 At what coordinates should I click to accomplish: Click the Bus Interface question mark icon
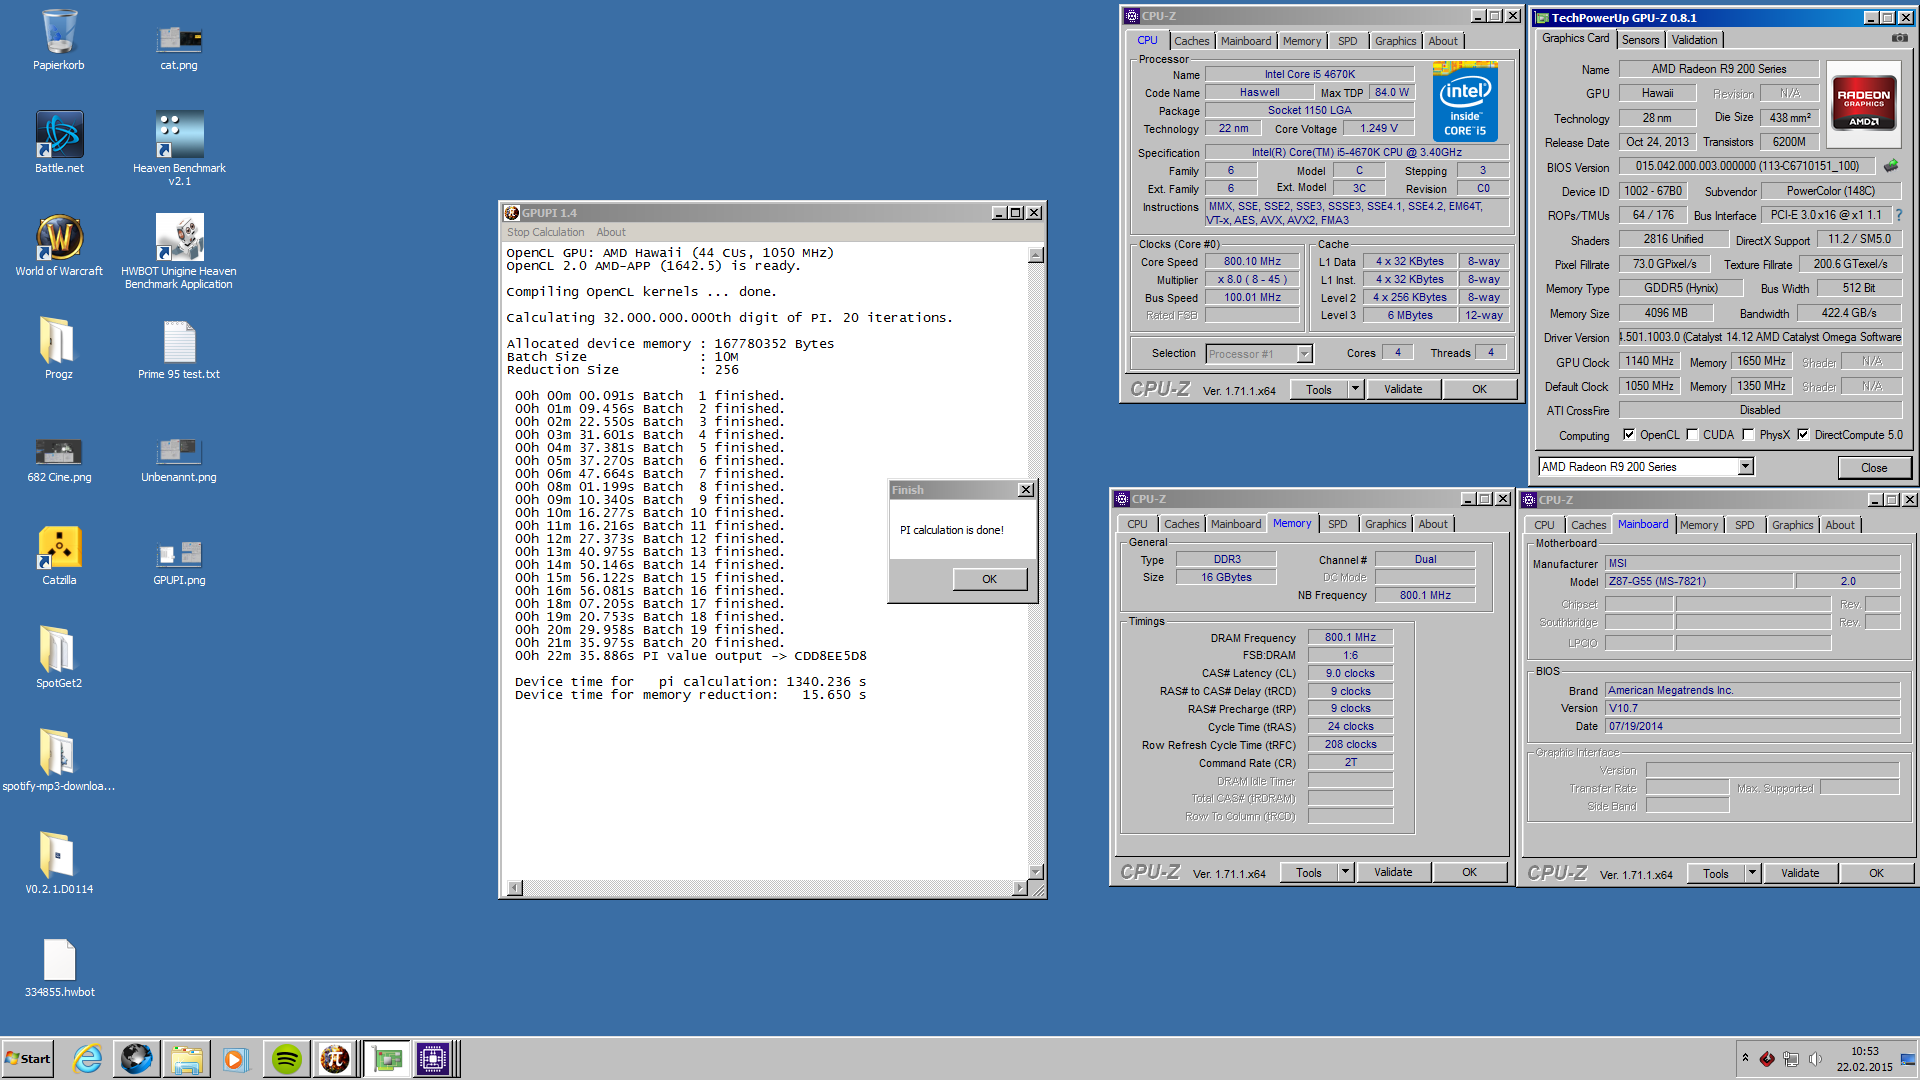coord(1898,215)
